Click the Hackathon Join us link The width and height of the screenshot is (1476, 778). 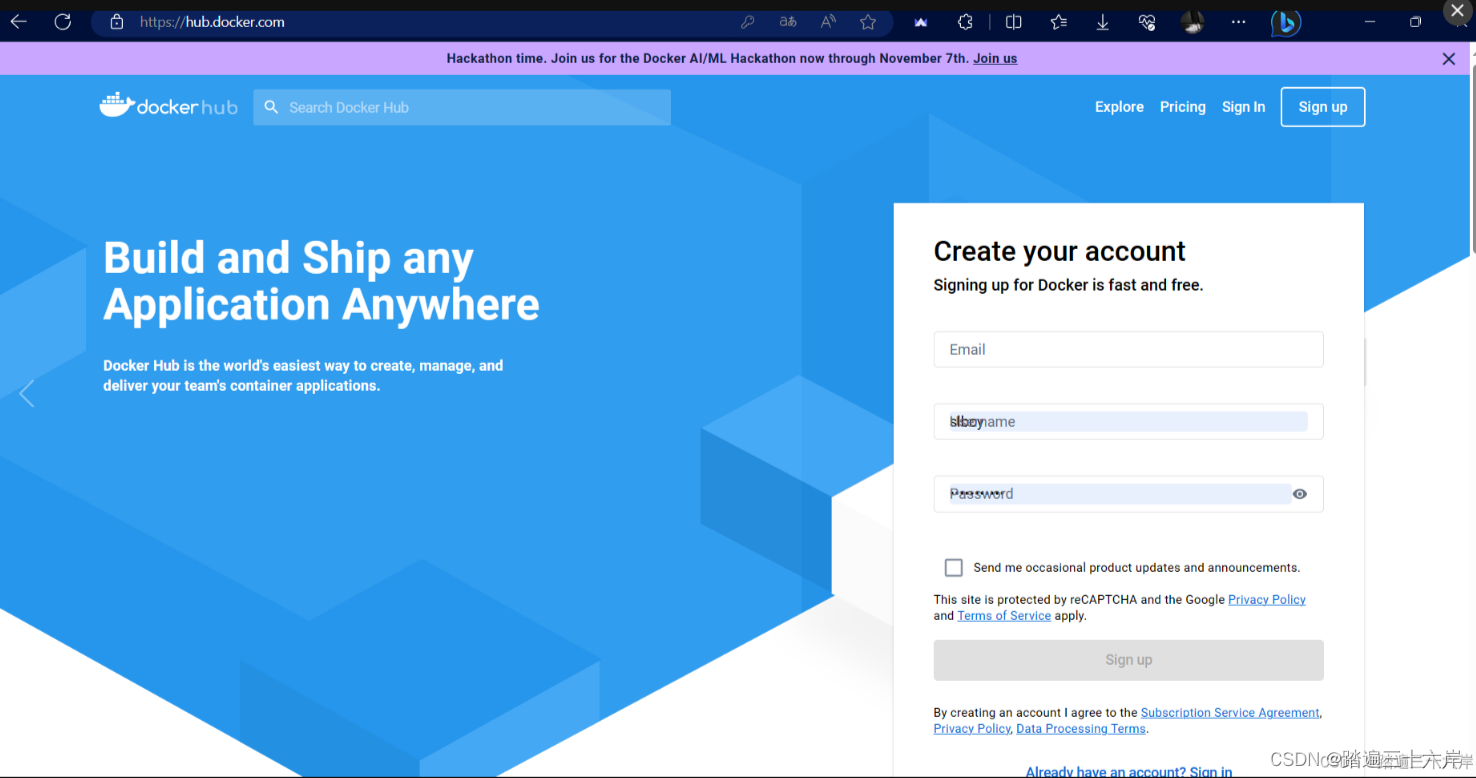point(994,58)
